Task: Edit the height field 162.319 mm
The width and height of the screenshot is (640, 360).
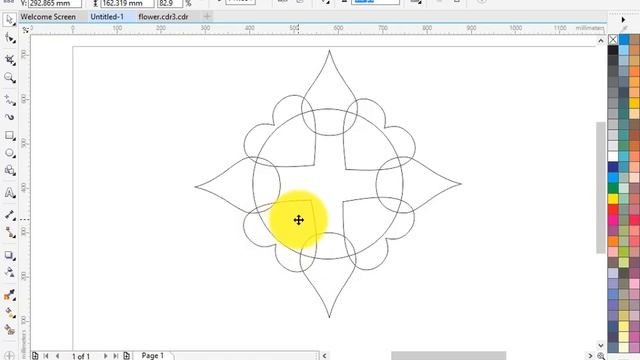Action: [x=127, y=3]
